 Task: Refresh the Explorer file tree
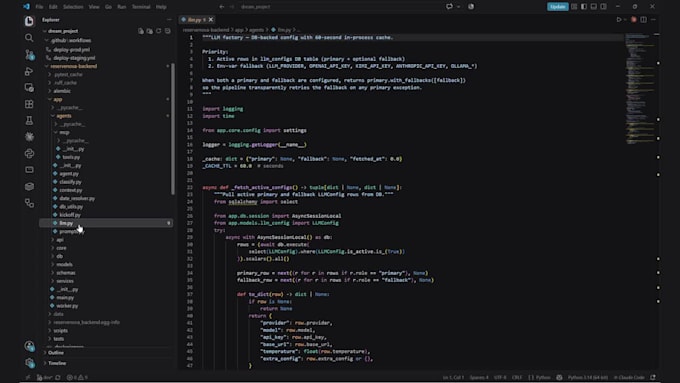tap(159, 31)
